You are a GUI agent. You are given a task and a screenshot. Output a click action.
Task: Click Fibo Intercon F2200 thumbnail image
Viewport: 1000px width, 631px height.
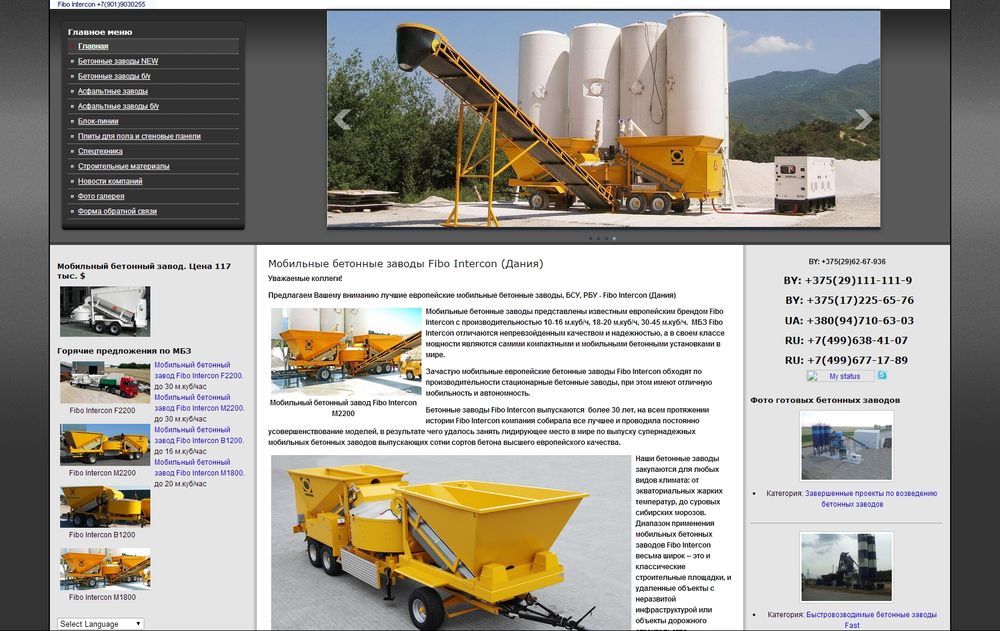pos(105,382)
